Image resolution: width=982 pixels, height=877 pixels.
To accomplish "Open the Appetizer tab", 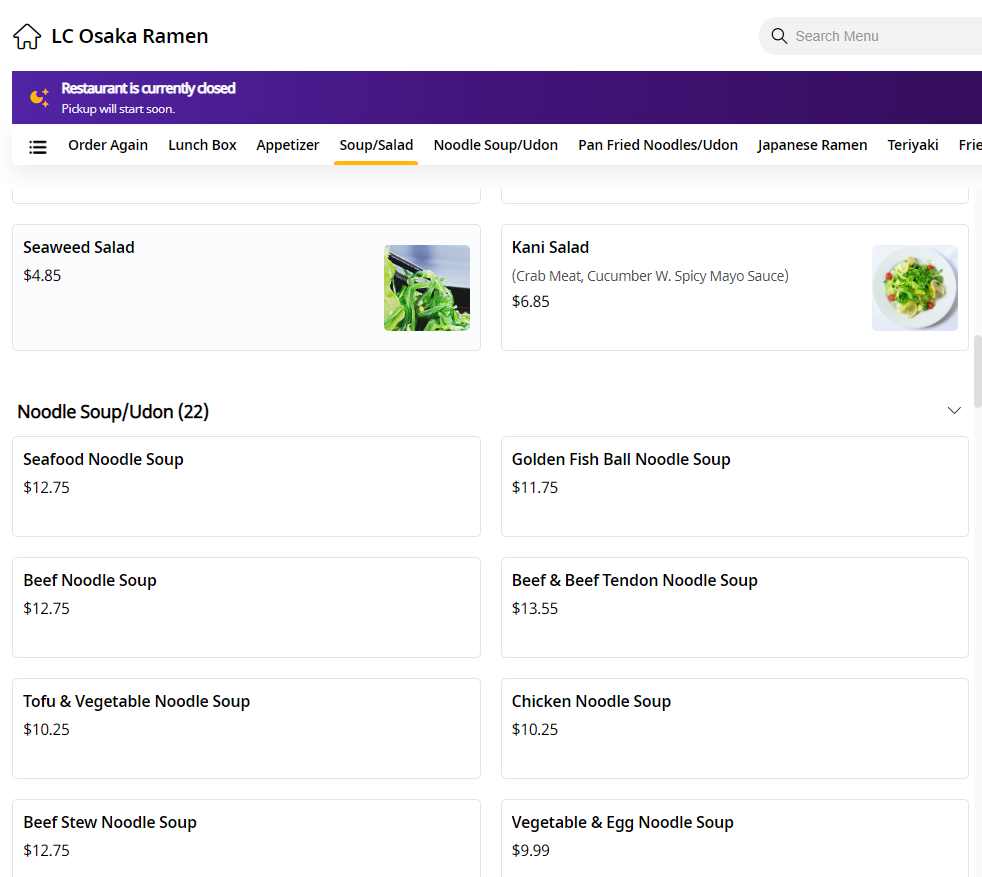I will tap(288, 145).
